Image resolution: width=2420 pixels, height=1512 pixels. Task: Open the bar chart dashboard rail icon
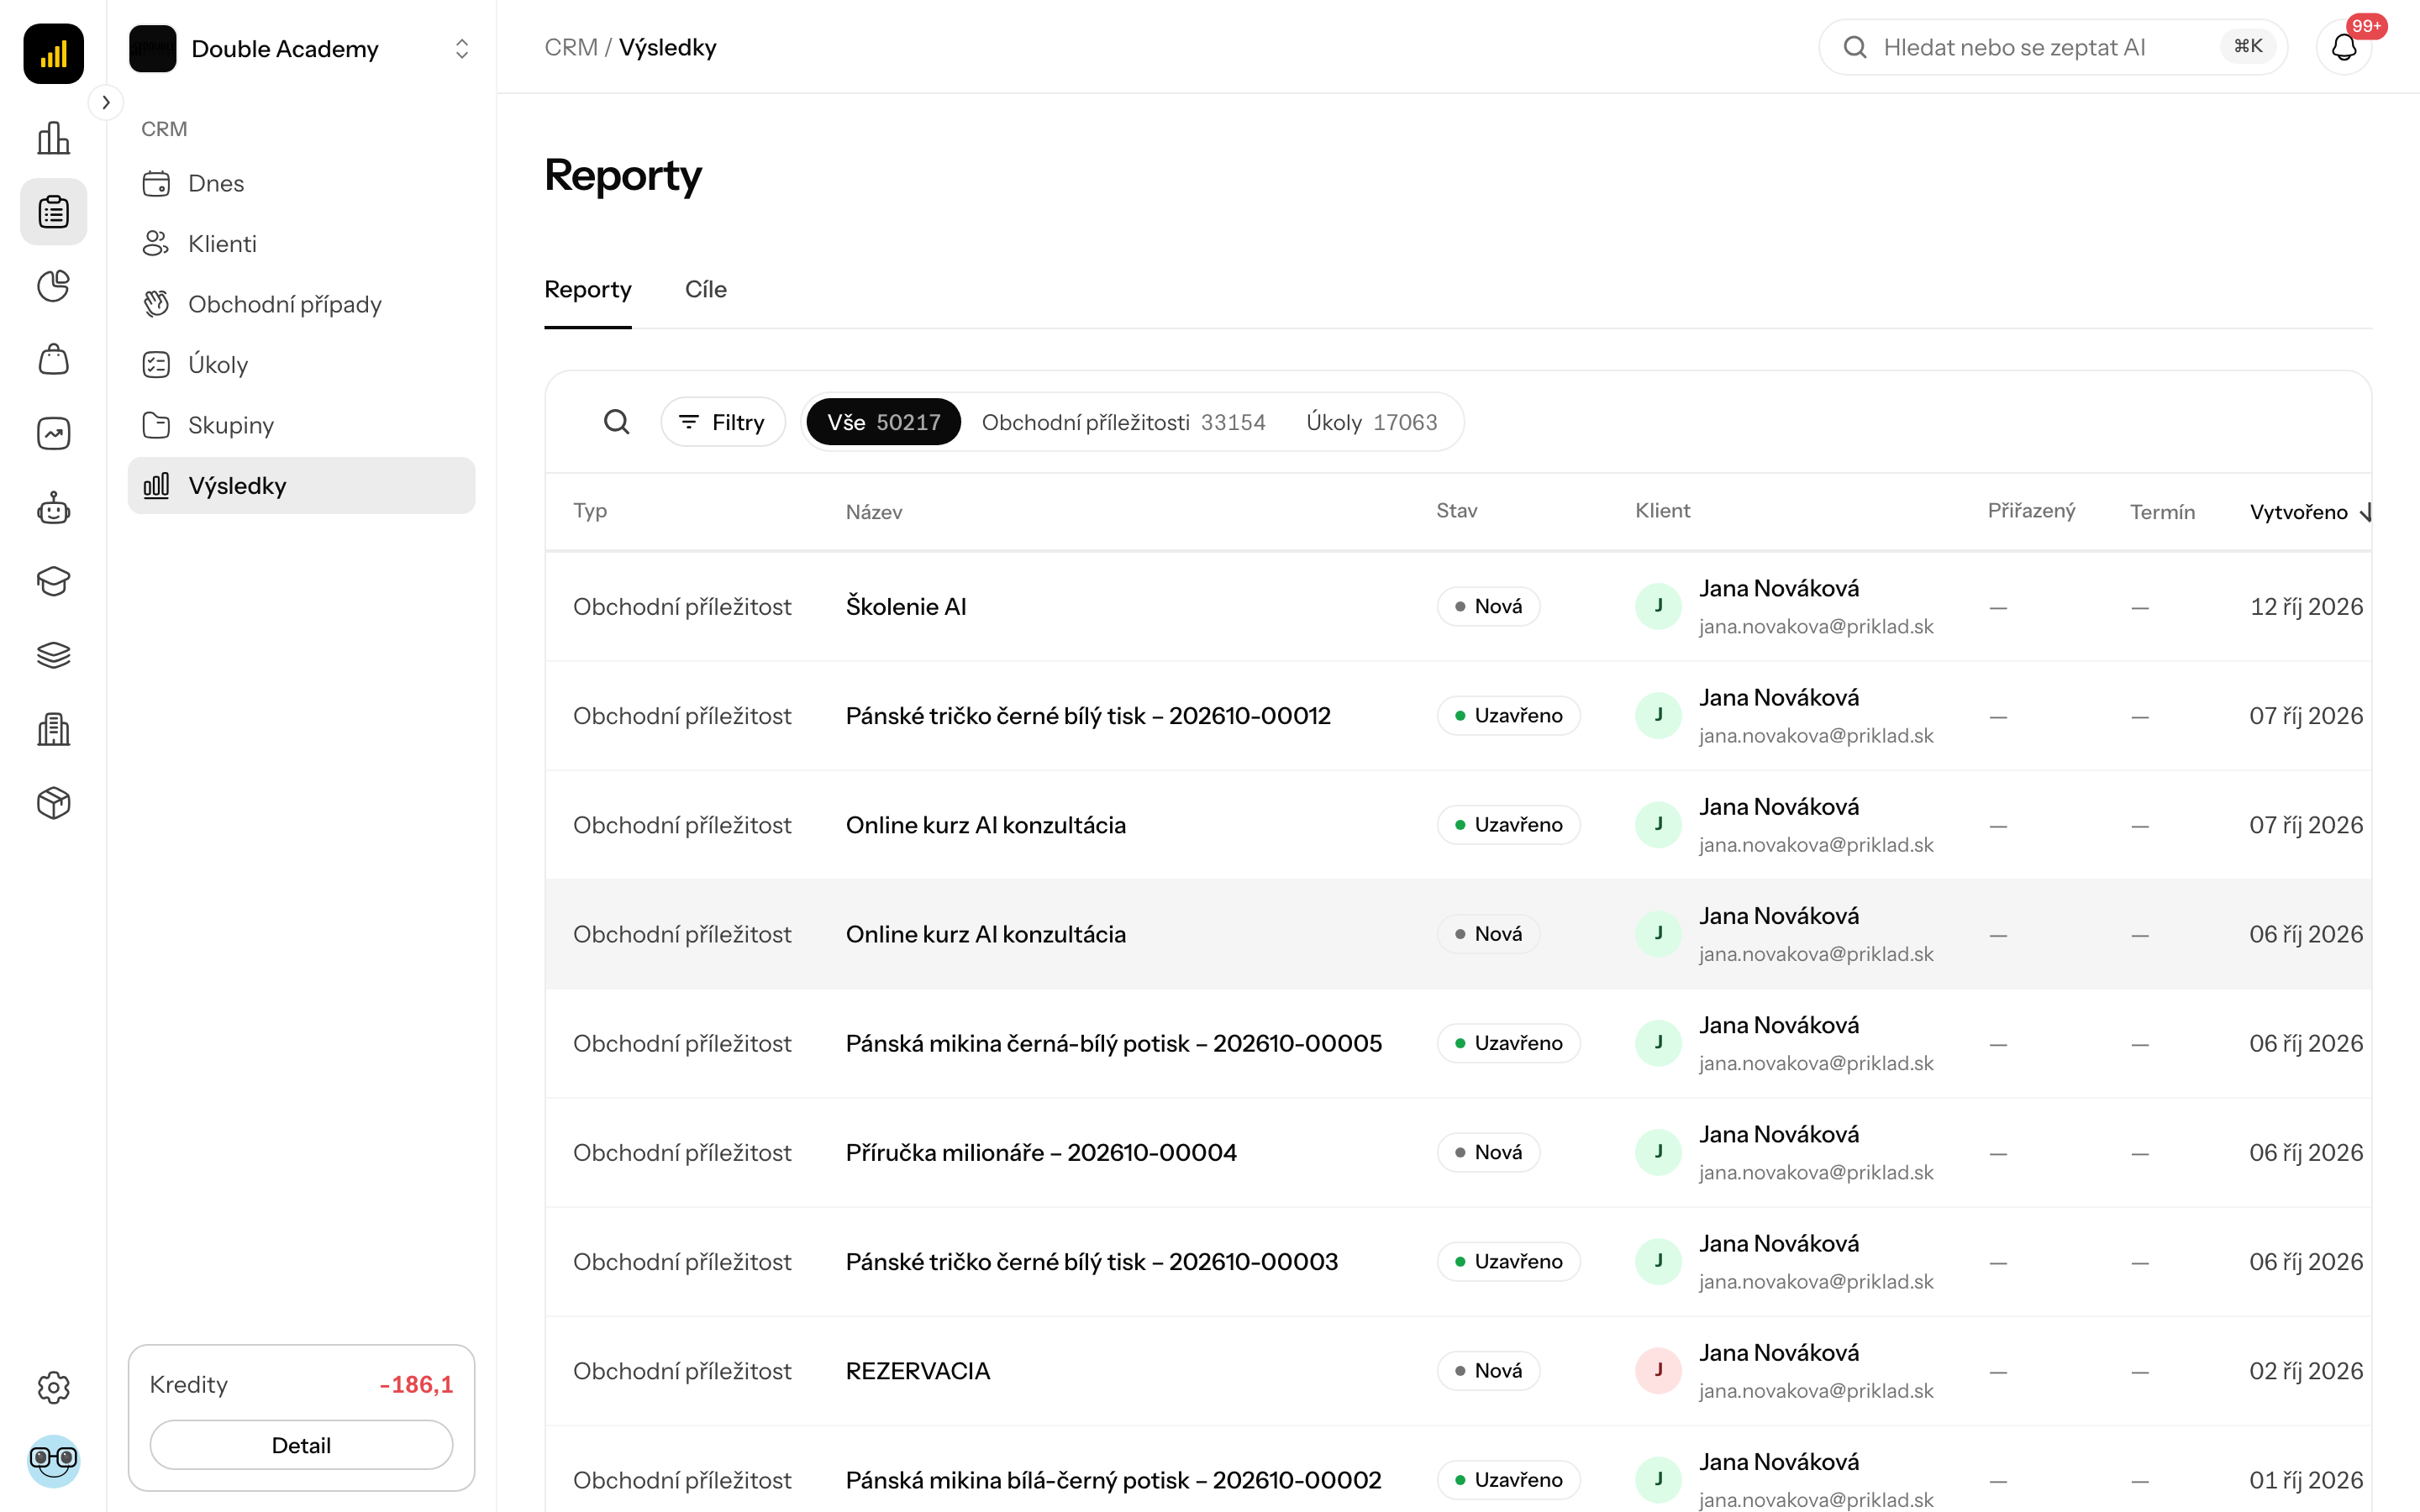point(53,138)
